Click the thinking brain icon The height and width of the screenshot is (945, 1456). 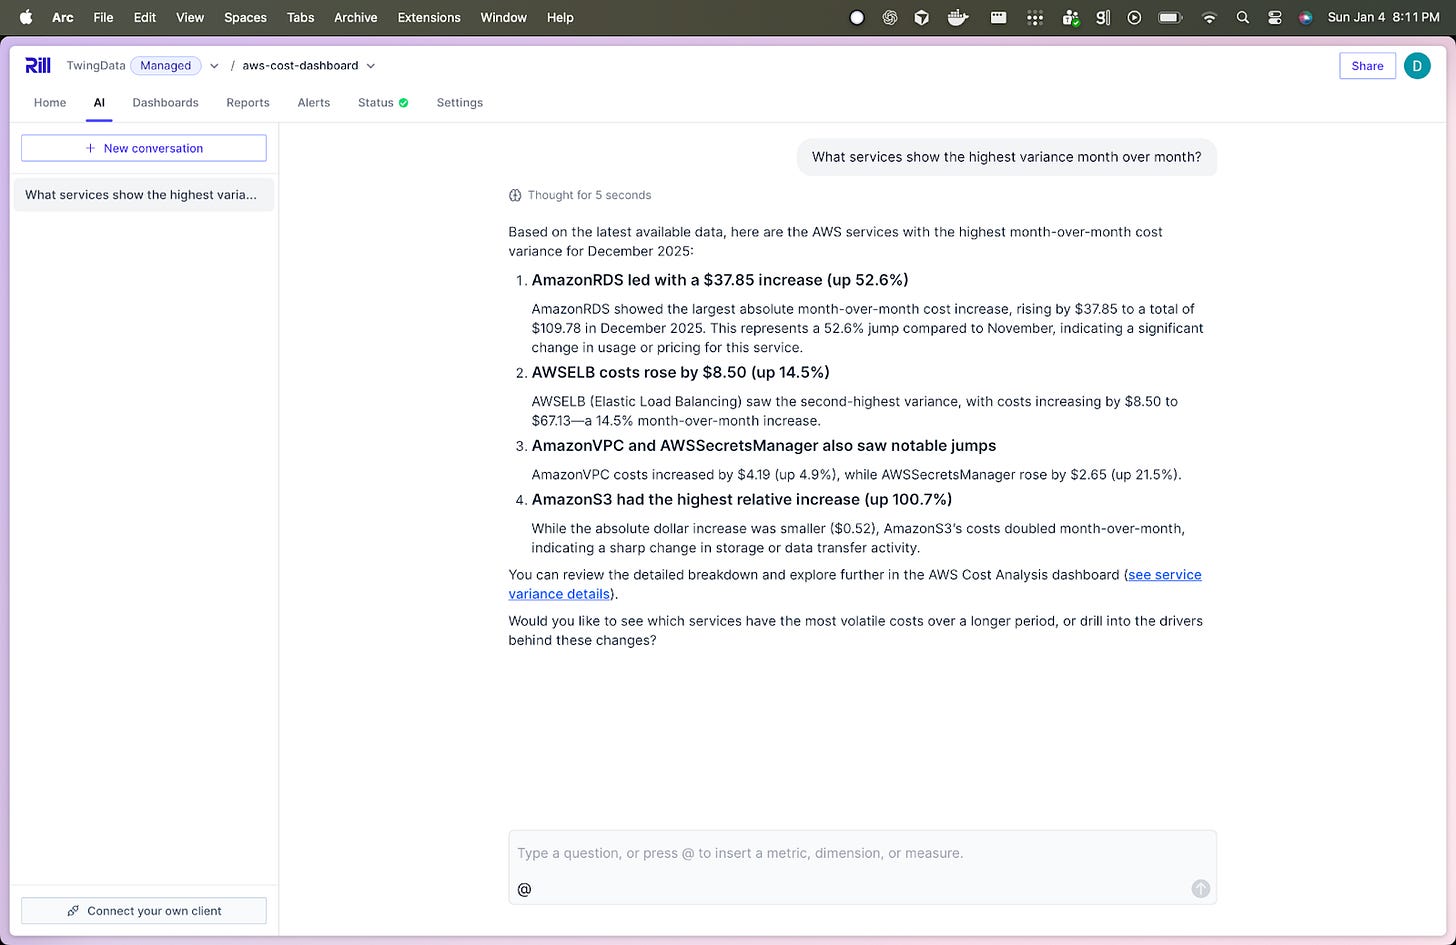pos(515,195)
